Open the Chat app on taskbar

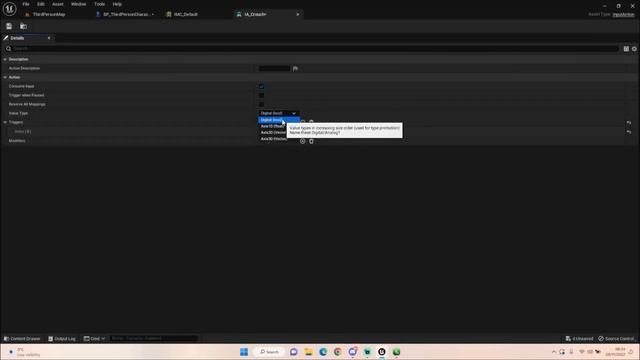click(293, 352)
